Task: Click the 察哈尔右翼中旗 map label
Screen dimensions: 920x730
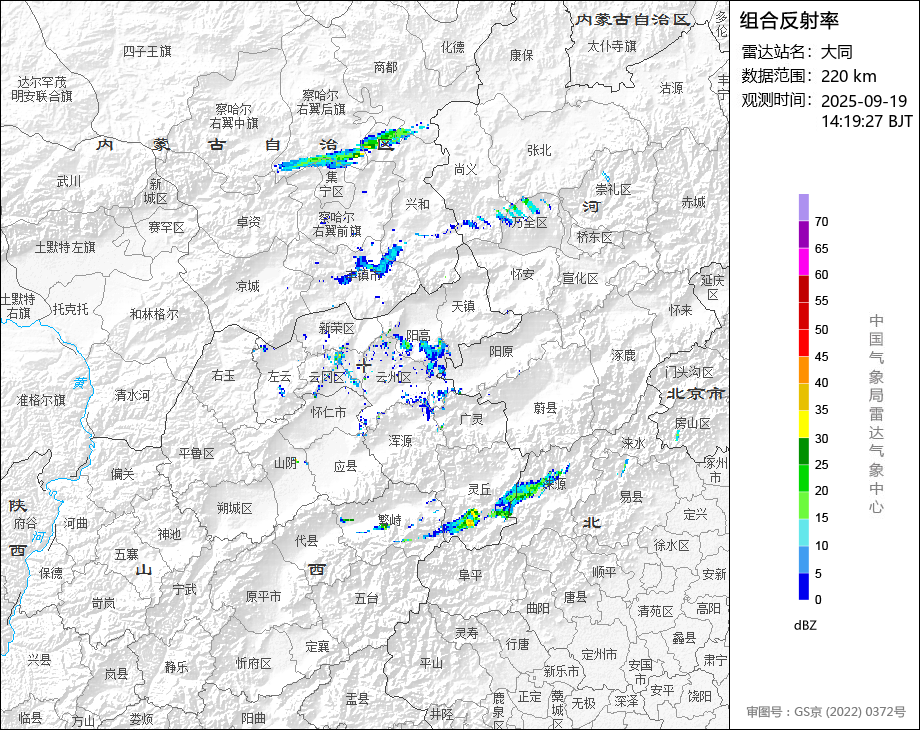Action: 234,116
